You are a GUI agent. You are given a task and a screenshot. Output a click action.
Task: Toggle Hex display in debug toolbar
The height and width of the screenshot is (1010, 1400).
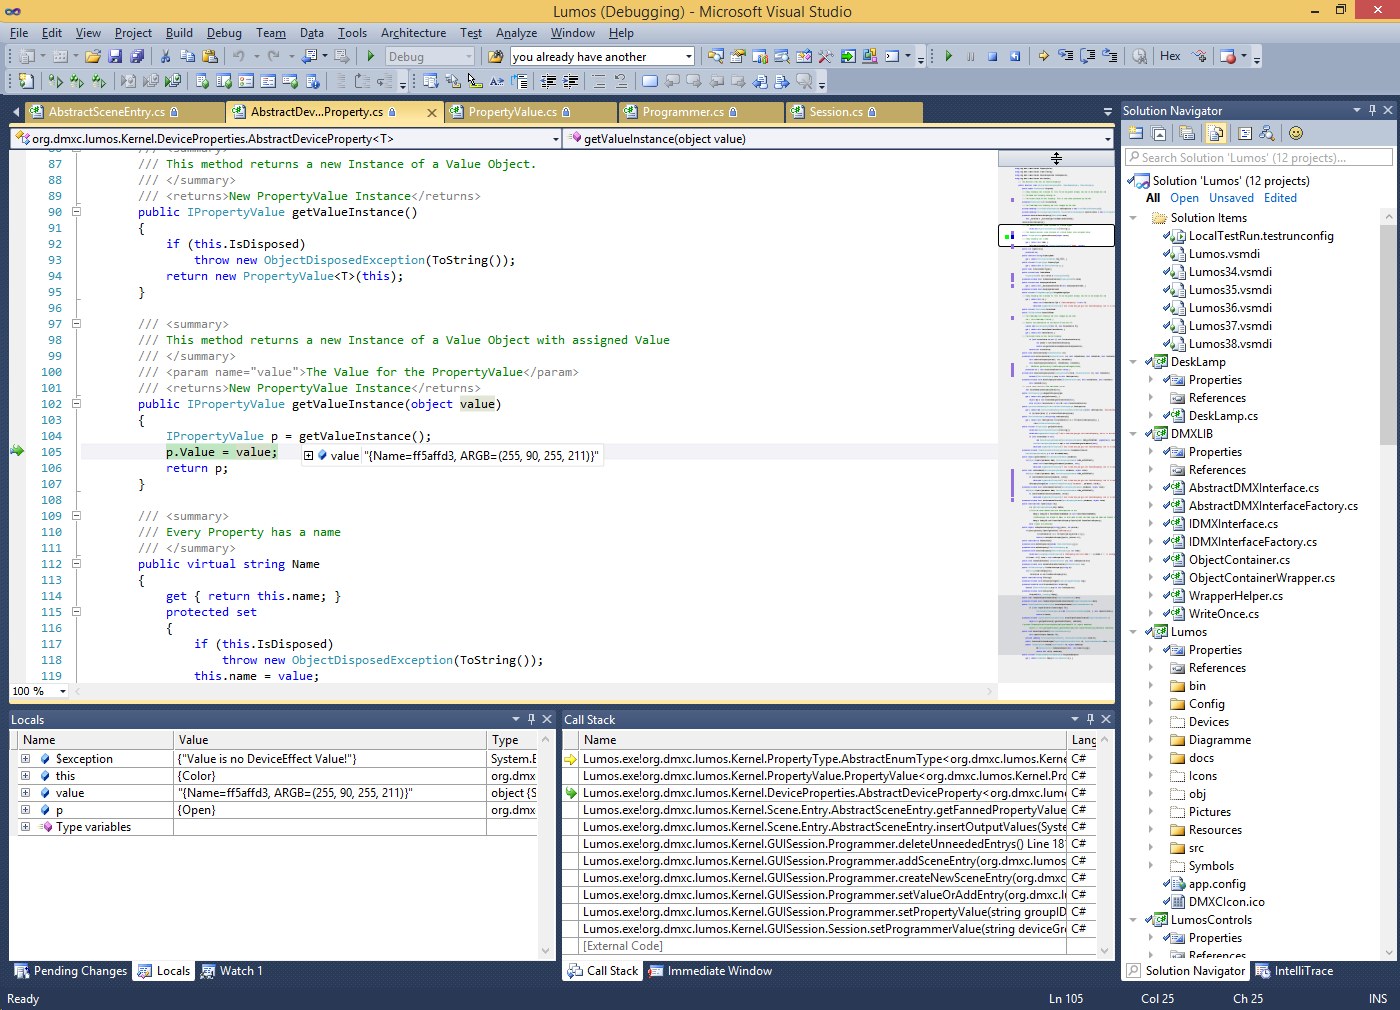1170,57
